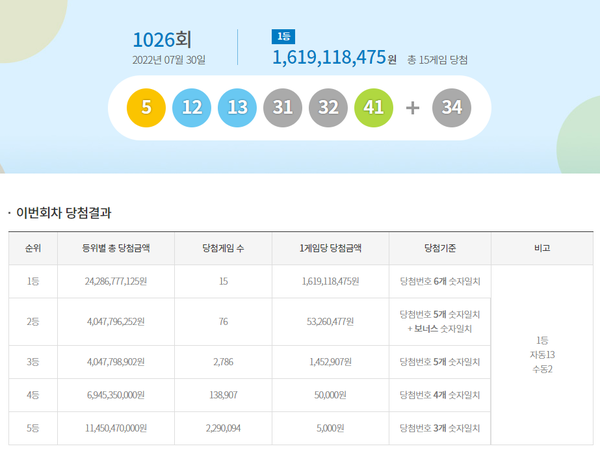Viewport: 600px width, 453px height.
Task: Click the 2등 rank cell
Action: [x=33, y=322]
